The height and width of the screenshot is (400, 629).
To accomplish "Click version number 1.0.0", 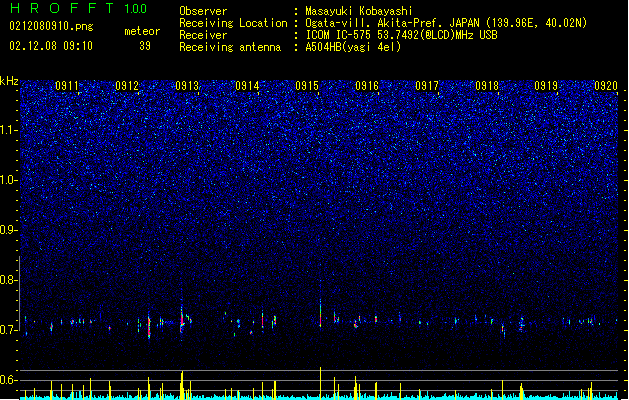I will pos(135,9).
